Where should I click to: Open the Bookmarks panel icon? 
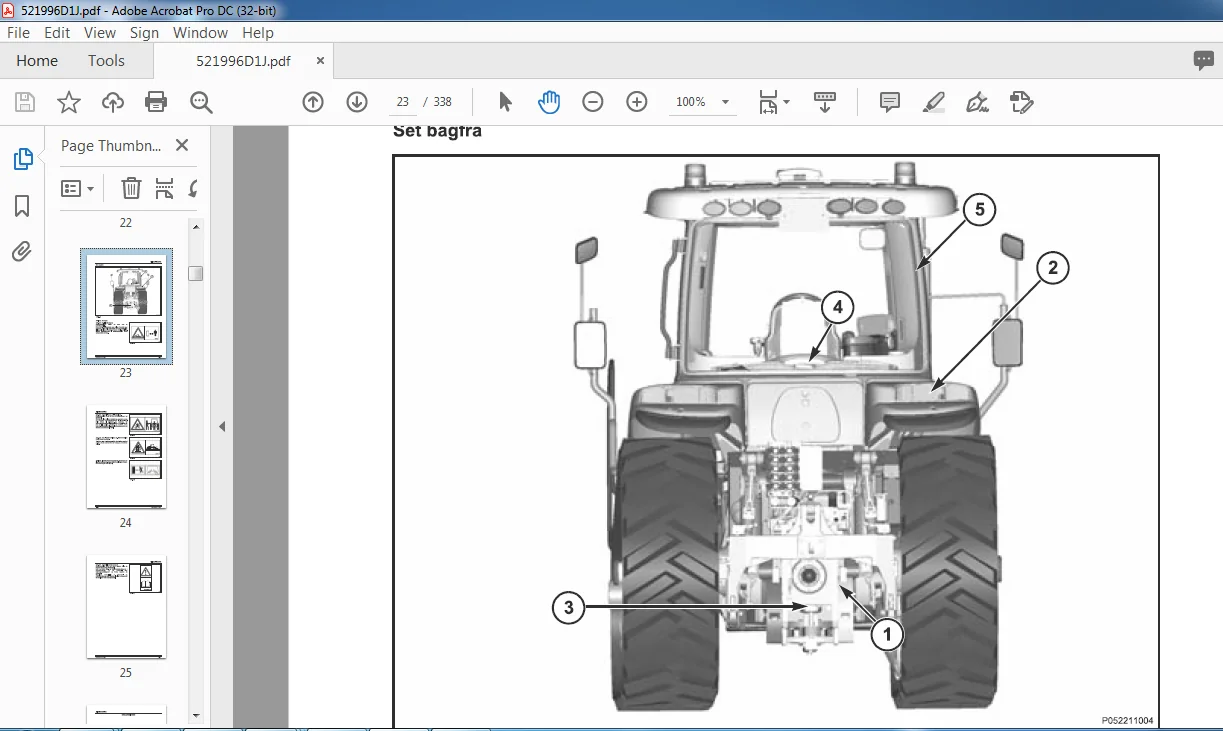click(22, 206)
